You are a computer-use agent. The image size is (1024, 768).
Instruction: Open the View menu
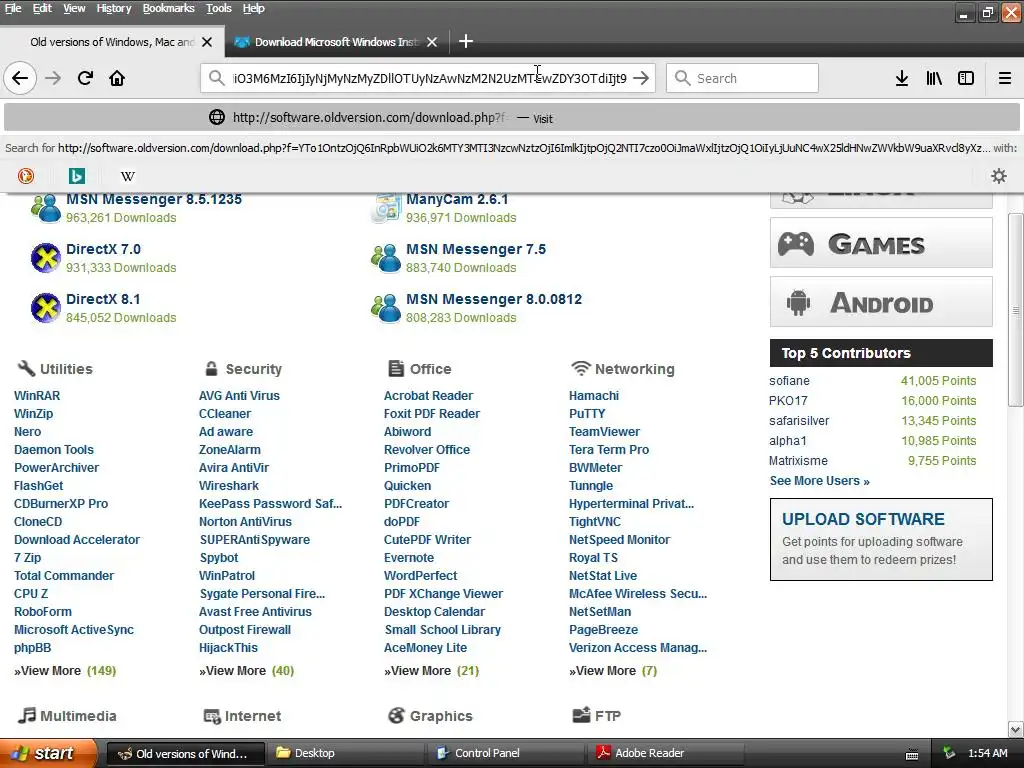[74, 8]
